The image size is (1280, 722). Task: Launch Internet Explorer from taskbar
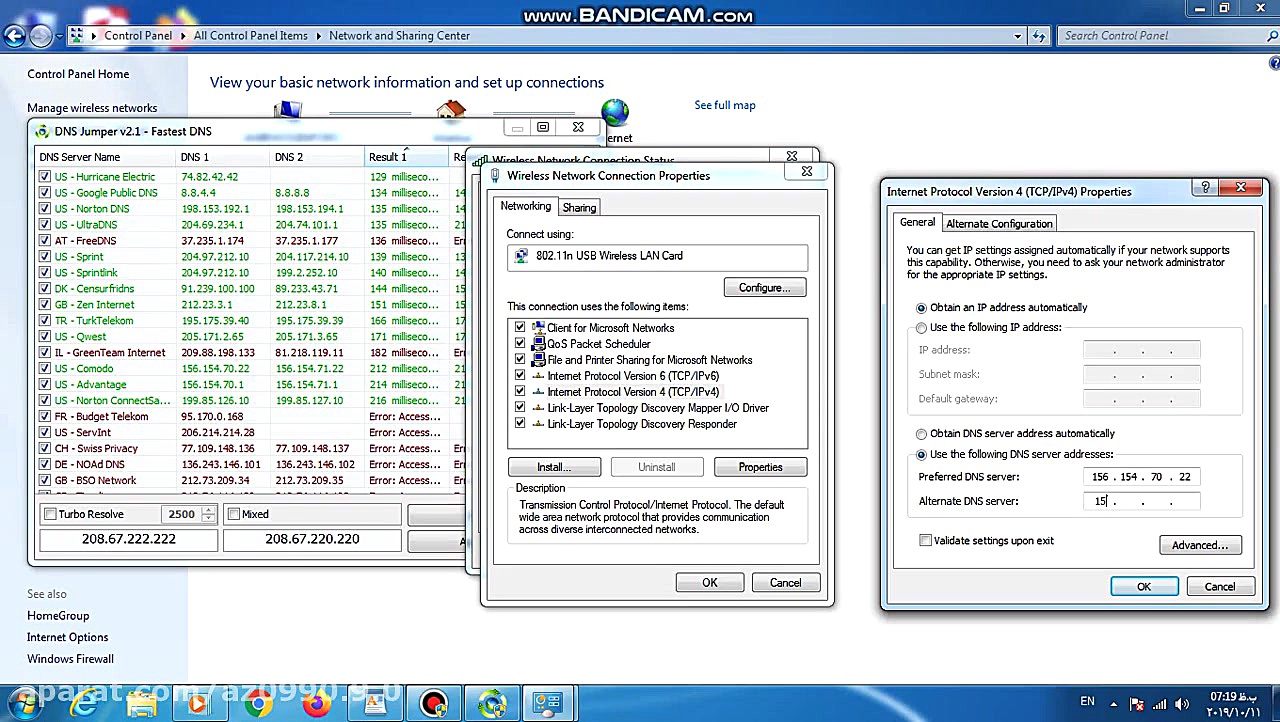point(84,704)
